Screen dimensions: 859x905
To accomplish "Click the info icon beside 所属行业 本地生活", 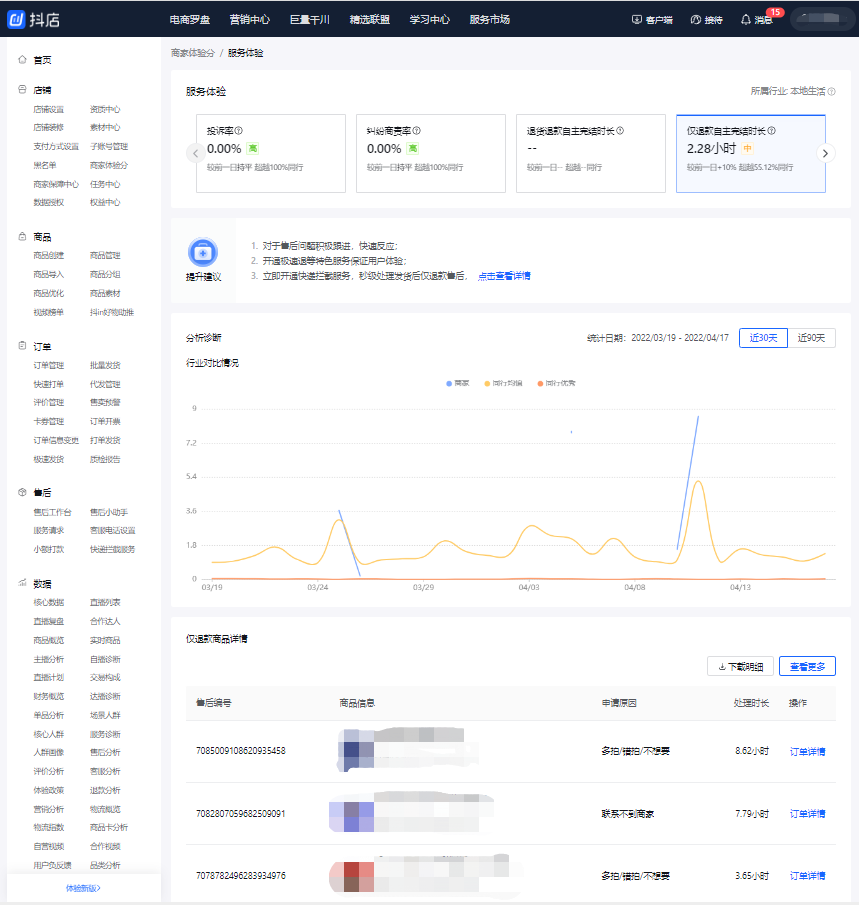I will point(832,91).
